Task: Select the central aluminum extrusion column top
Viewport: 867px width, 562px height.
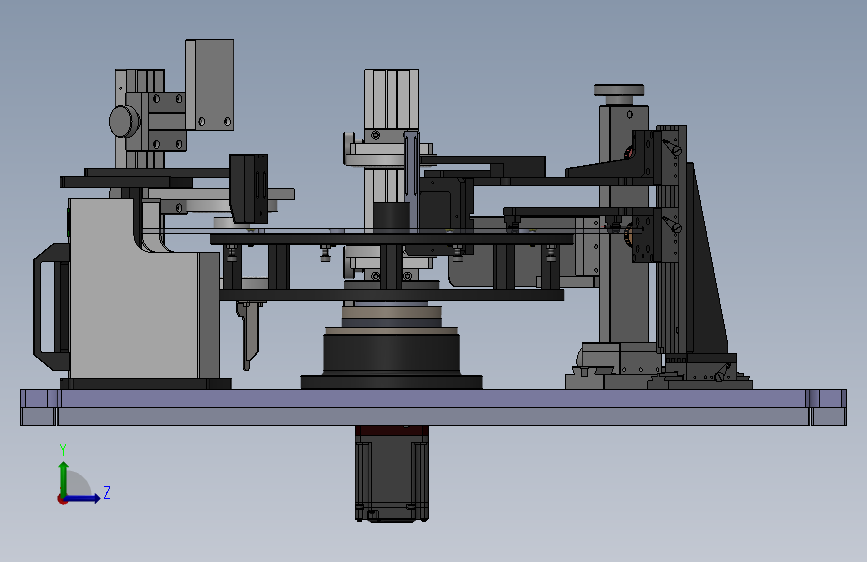Action: pyautogui.click(x=391, y=98)
